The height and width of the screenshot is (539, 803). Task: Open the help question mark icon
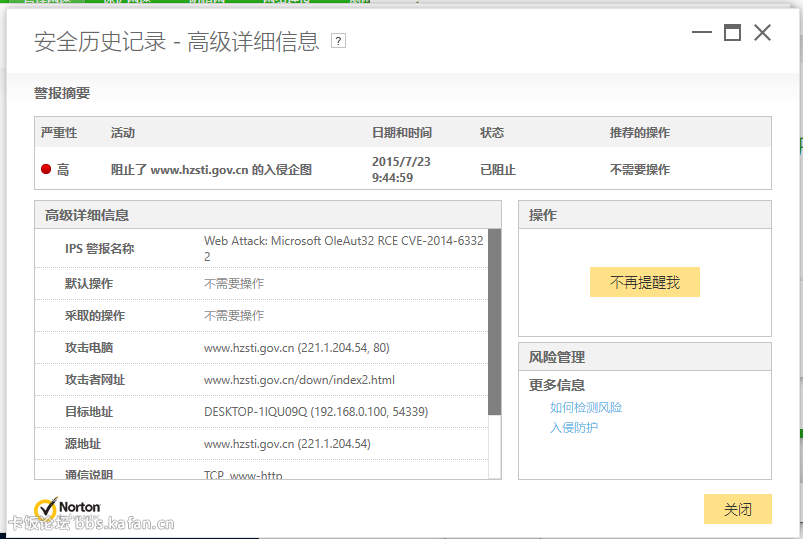tap(338, 40)
